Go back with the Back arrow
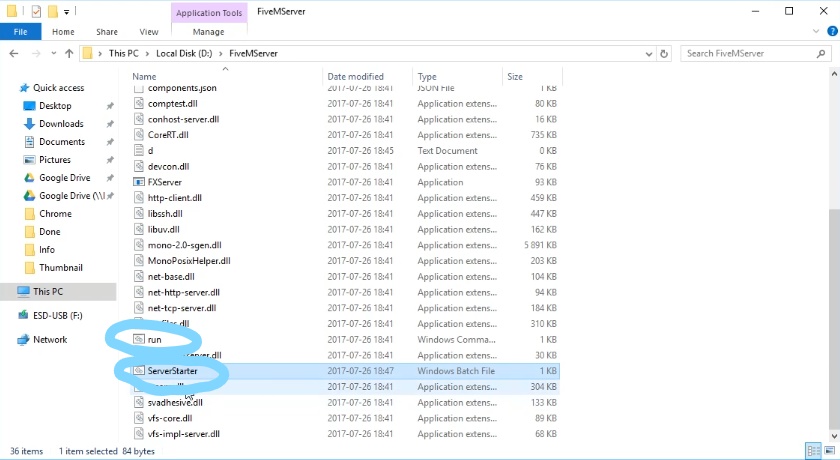The width and height of the screenshot is (840, 460). 14,53
